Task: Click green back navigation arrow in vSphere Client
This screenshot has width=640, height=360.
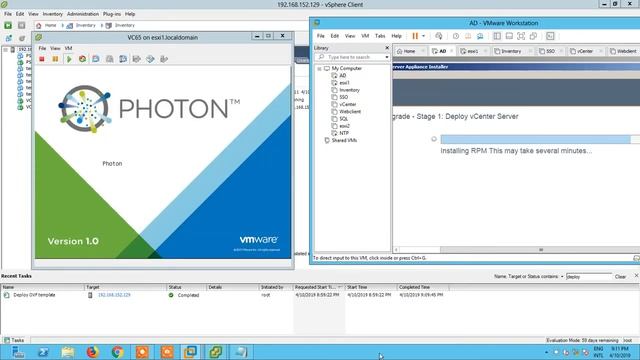Action: pyautogui.click(x=8, y=25)
